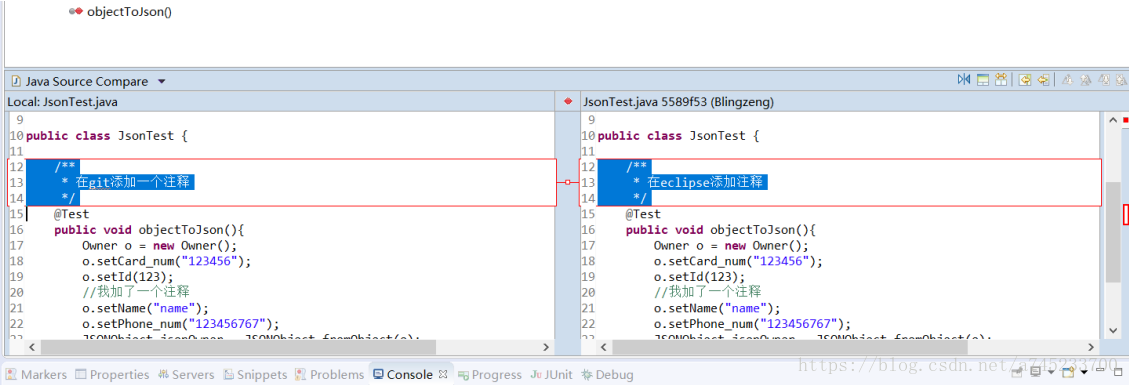Viewport: 1129px width, 385px height.
Task: Click 'public class JsonTest {' in right pane
Action: (x=679, y=135)
